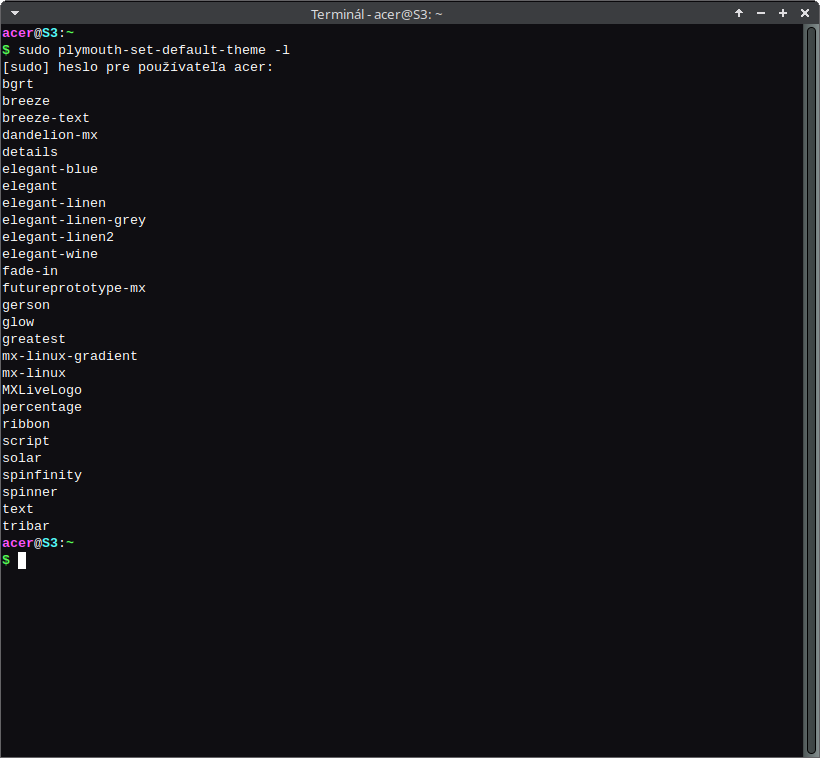820x758 pixels.
Task: Click the 'elegant-linen-grey' theme line
Action: (x=74, y=220)
